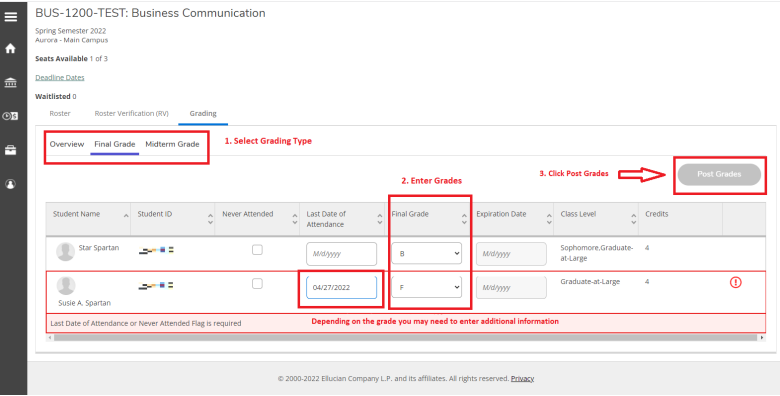Click Expiration Date field for Star Spartan
Viewport: 780px width, 396px height.
511,254
